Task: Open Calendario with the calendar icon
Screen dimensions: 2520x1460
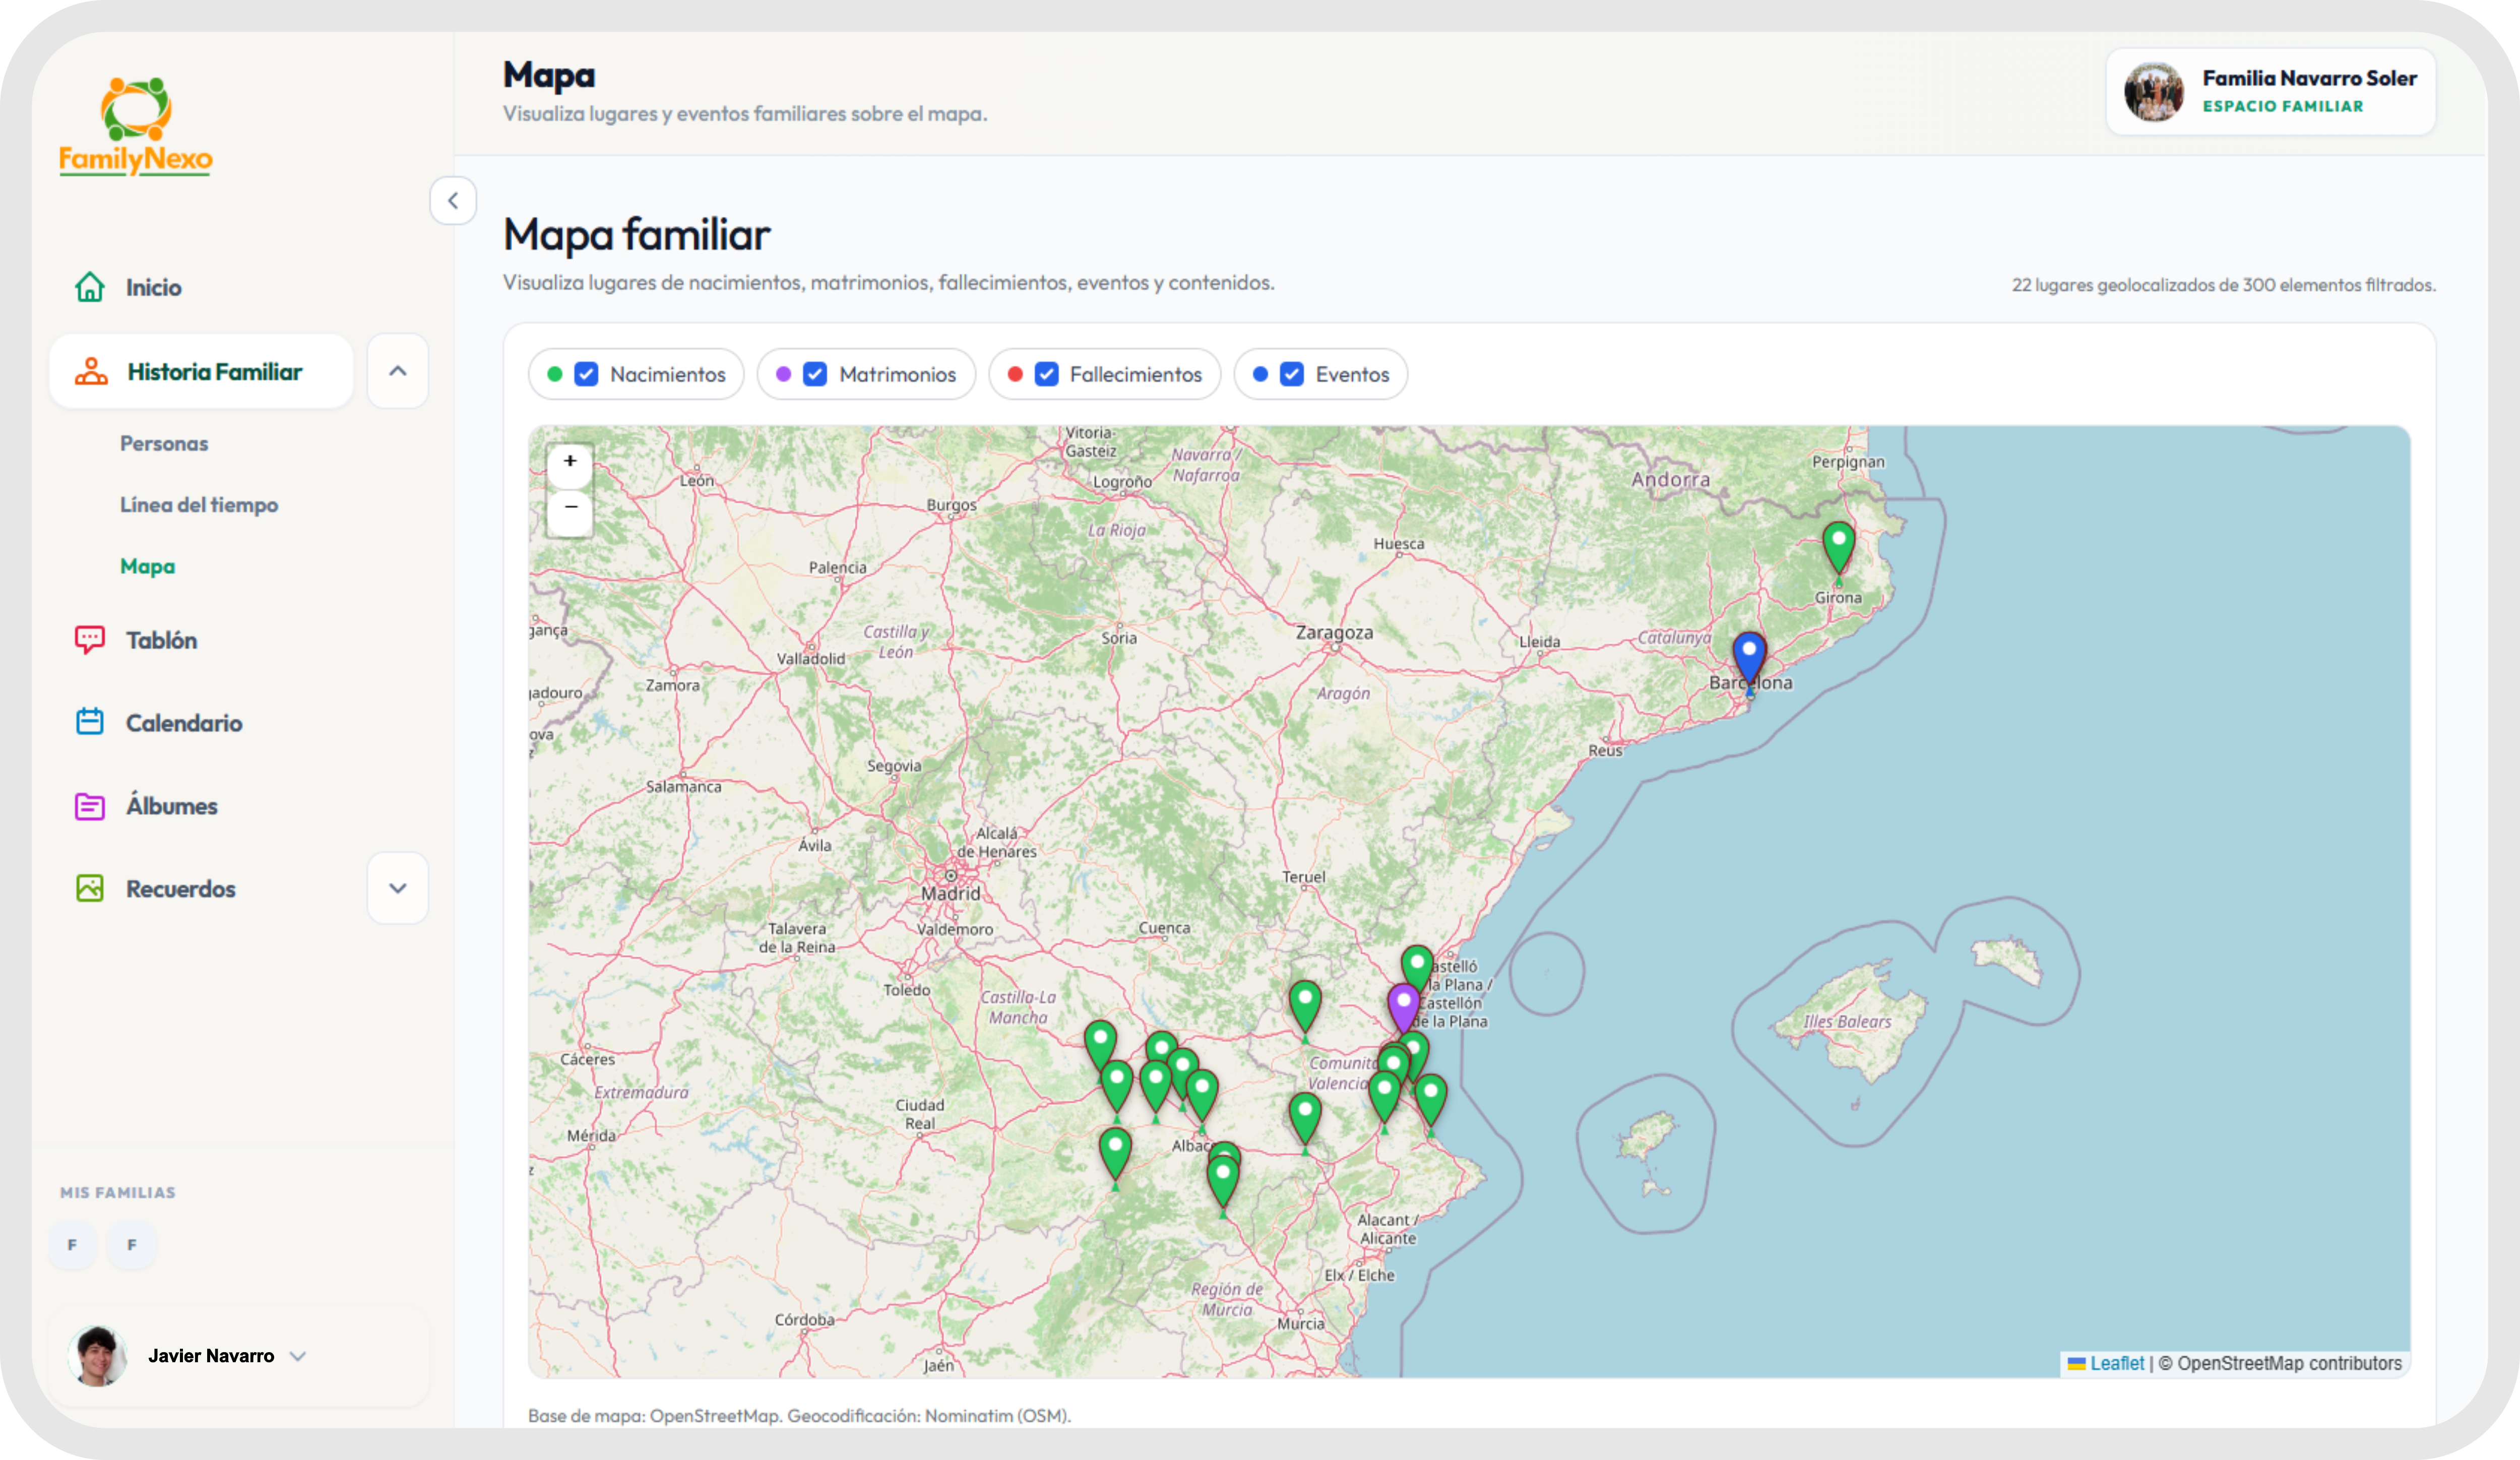Action: [90, 722]
